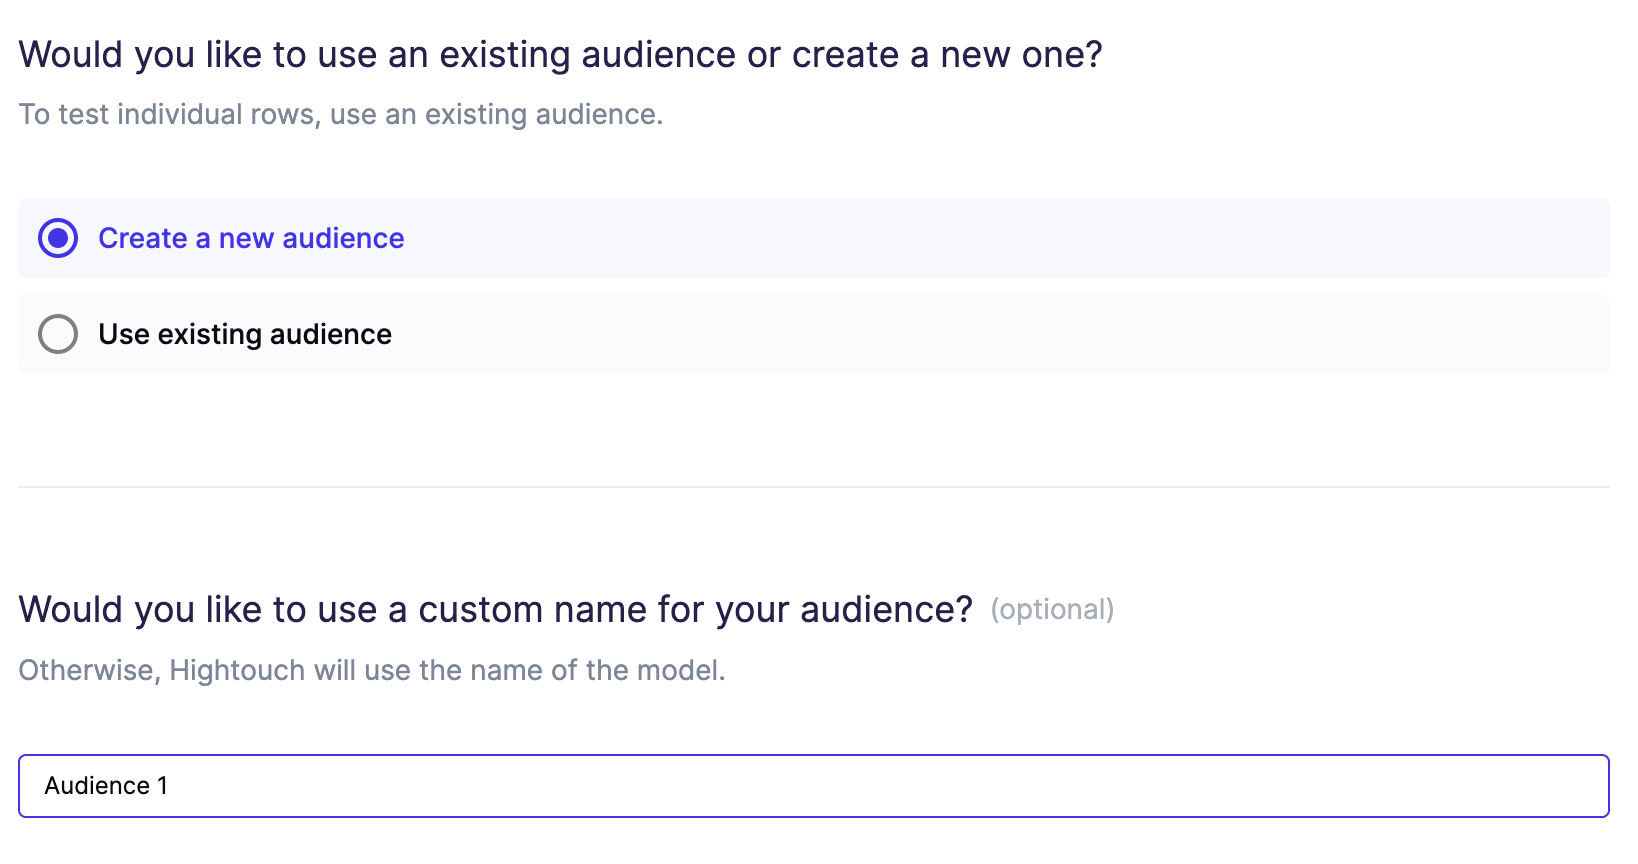Click the word 'Hightouch' in the helper text
The image size is (1638, 864).
click(x=237, y=670)
